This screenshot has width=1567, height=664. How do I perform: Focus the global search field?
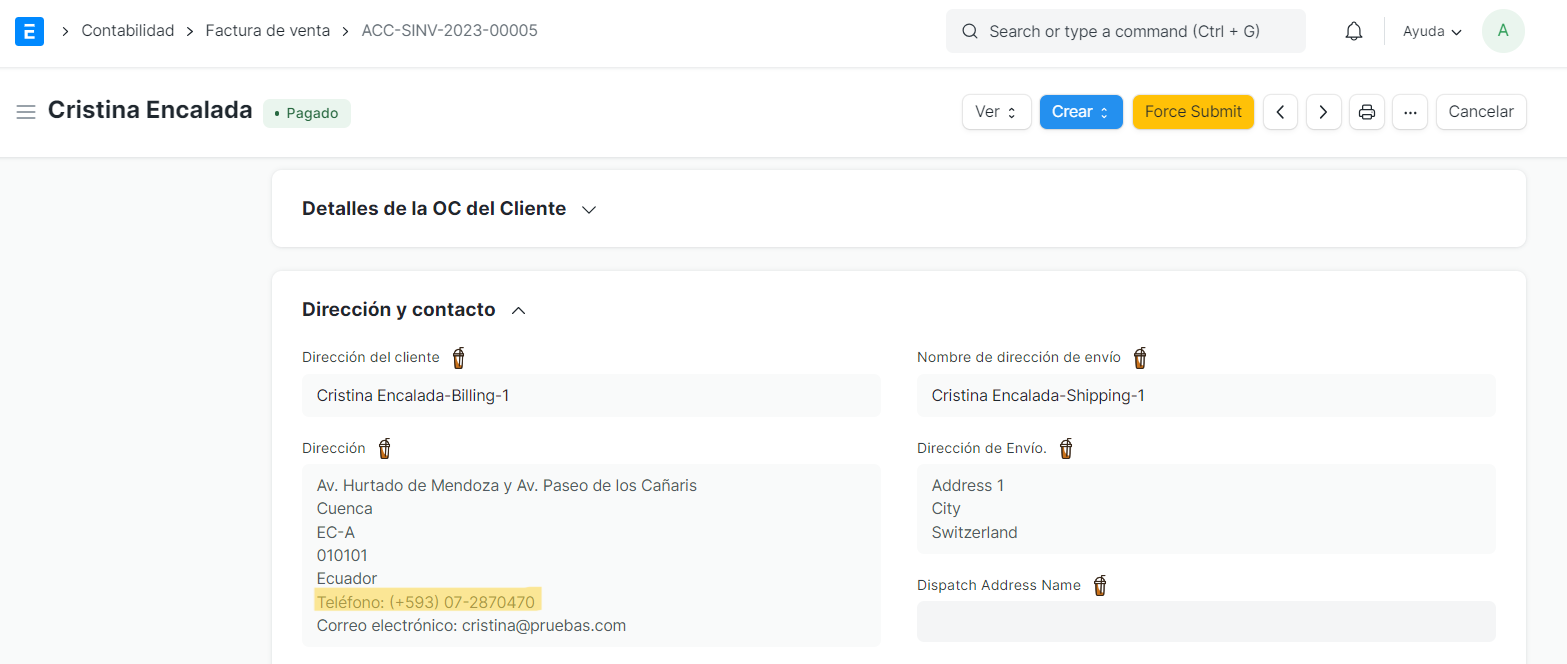point(1125,31)
